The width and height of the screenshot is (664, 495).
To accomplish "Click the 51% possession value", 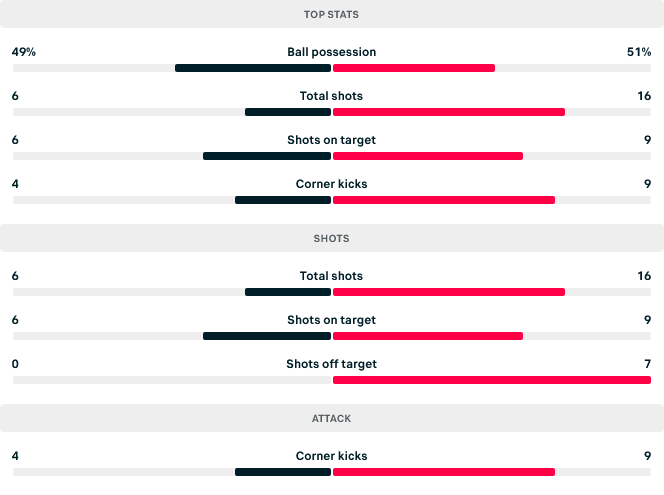I will tap(639, 52).
